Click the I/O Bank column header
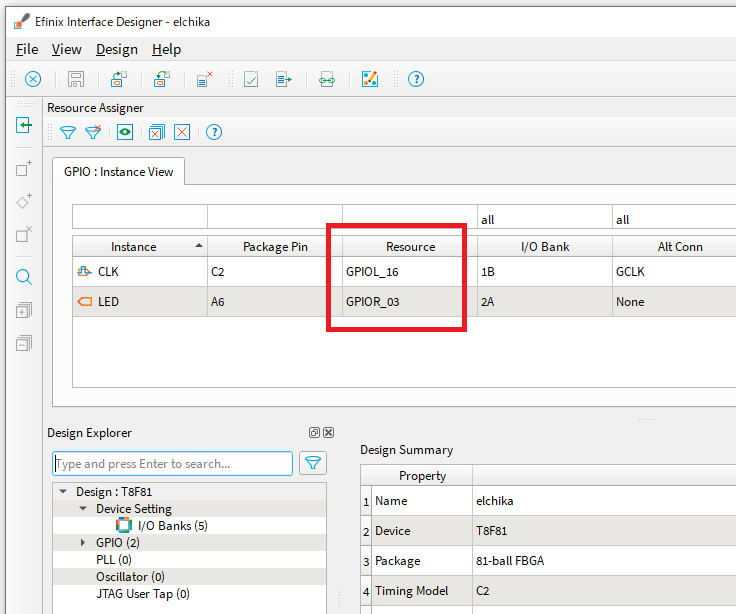The width and height of the screenshot is (736, 614). click(x=545, y=246)
